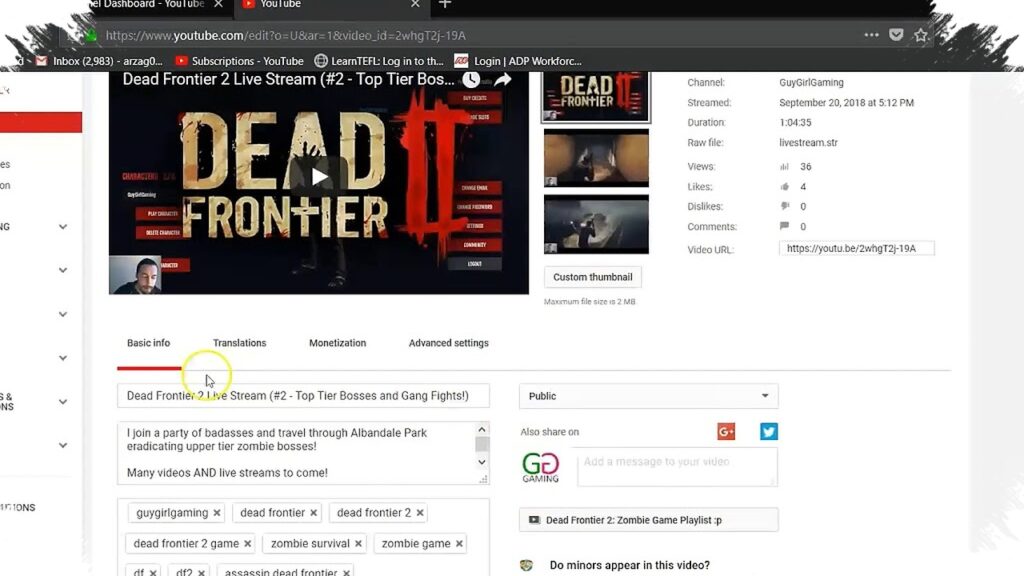Click the video title input field
The width and height of the screenshot is (1024, 576).
point(303,396)
